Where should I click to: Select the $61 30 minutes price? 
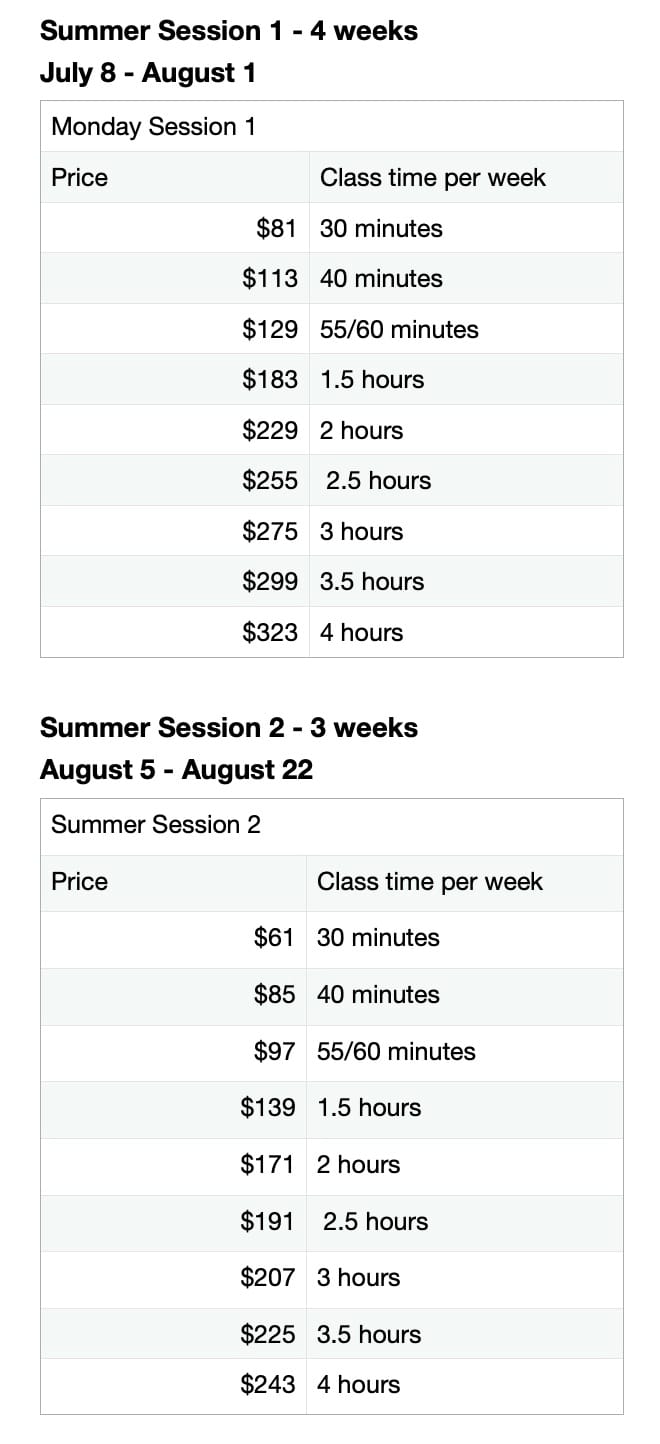coord(274,938)
